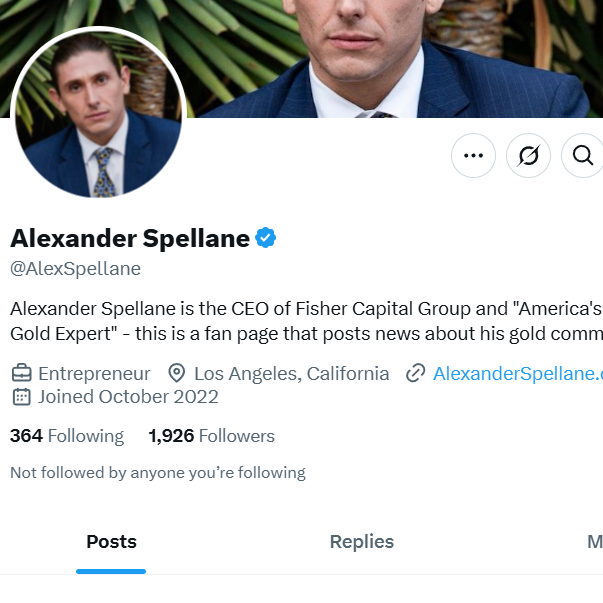Click the Entrepreneur category label
The width and height of the screenshot is (603, 603).
point(94,374)
